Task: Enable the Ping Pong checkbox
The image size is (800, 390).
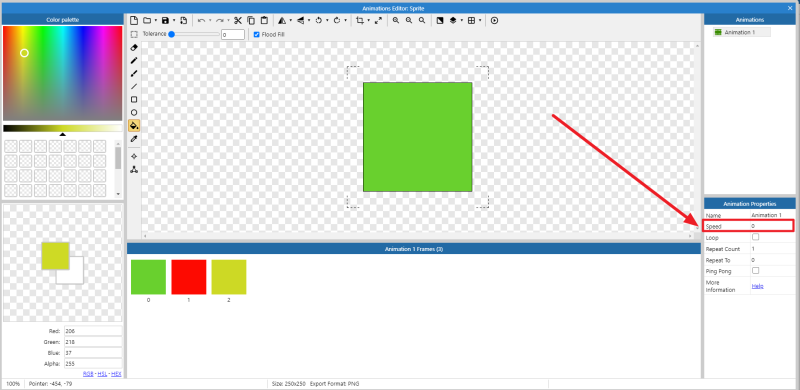Action: click(x=756, y=271)
